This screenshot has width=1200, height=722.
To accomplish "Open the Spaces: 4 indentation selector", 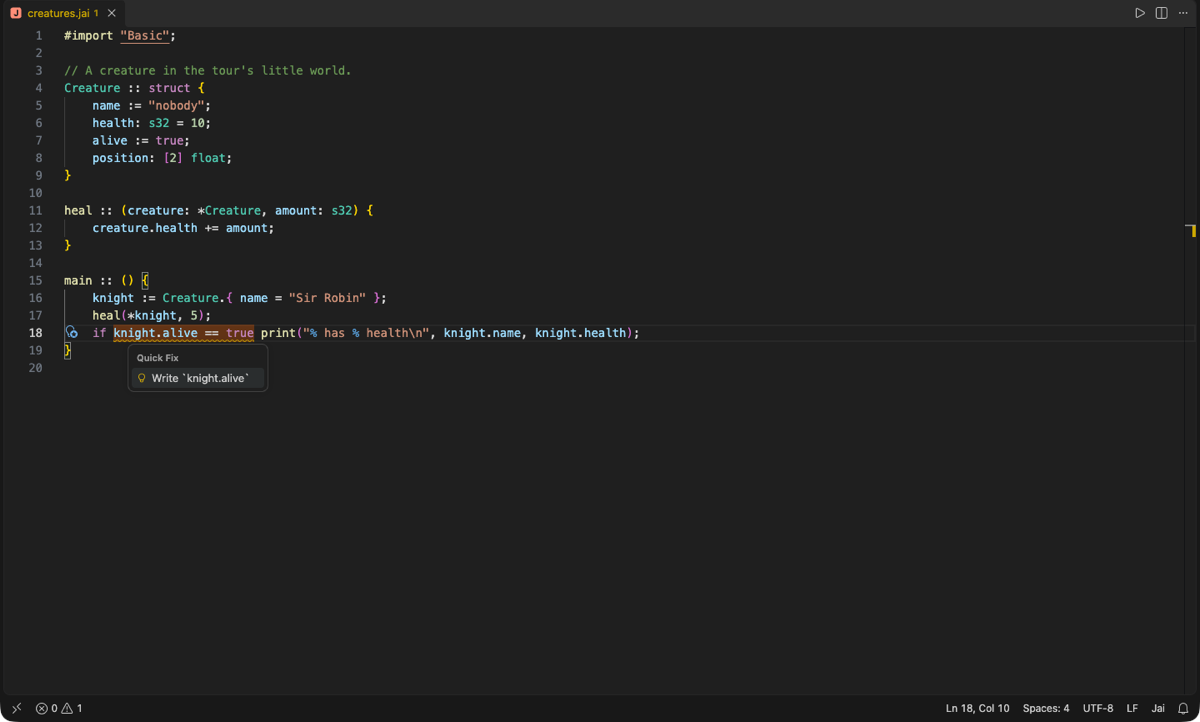I will (x=1046, y=708).
